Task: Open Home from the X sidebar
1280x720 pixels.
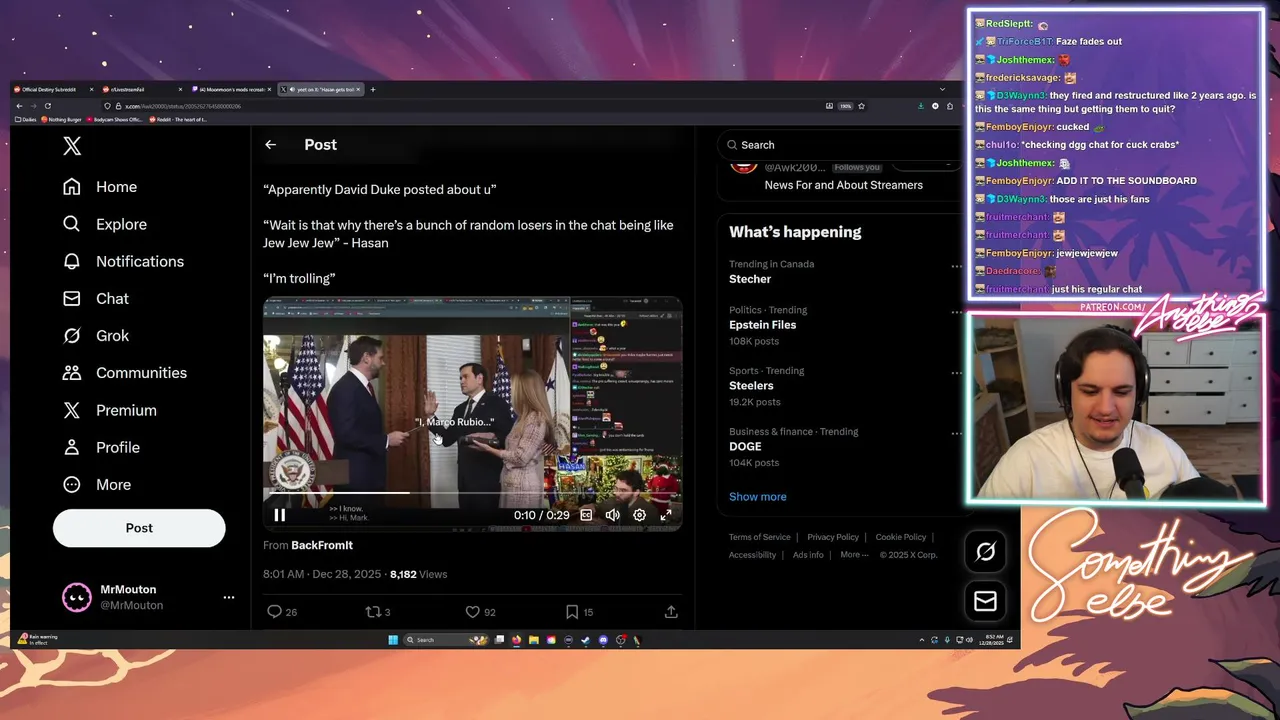Action: click(x=100, y=187)
